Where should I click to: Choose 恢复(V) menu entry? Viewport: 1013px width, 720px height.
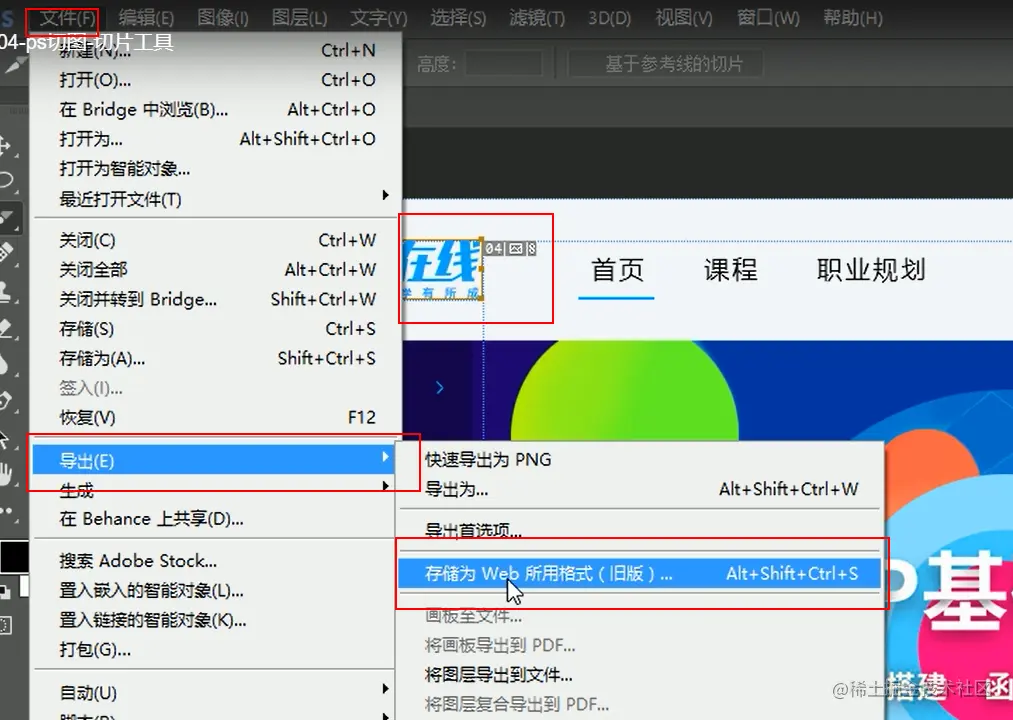coord(214,418)
